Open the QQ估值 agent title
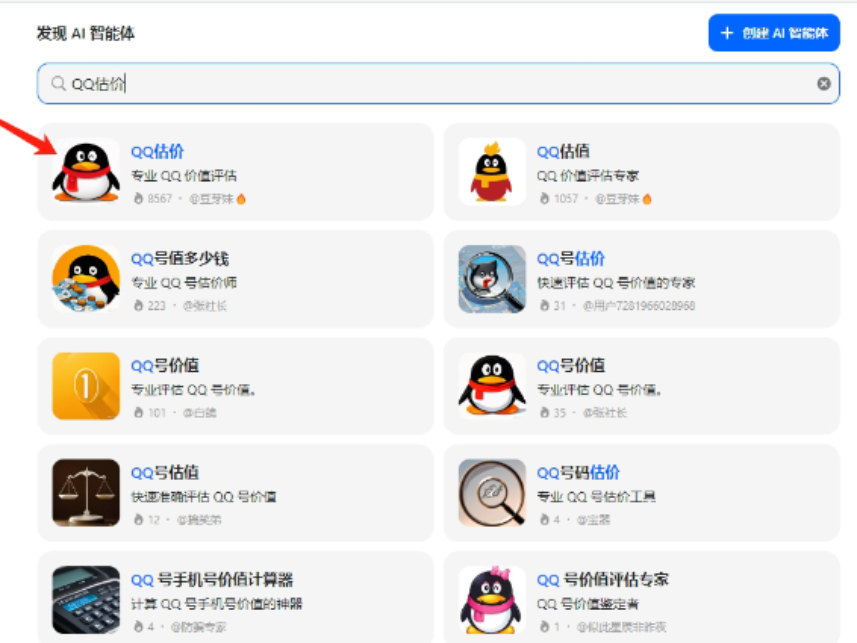The width and height of the screenshot is (857, 643). (563, 151)
